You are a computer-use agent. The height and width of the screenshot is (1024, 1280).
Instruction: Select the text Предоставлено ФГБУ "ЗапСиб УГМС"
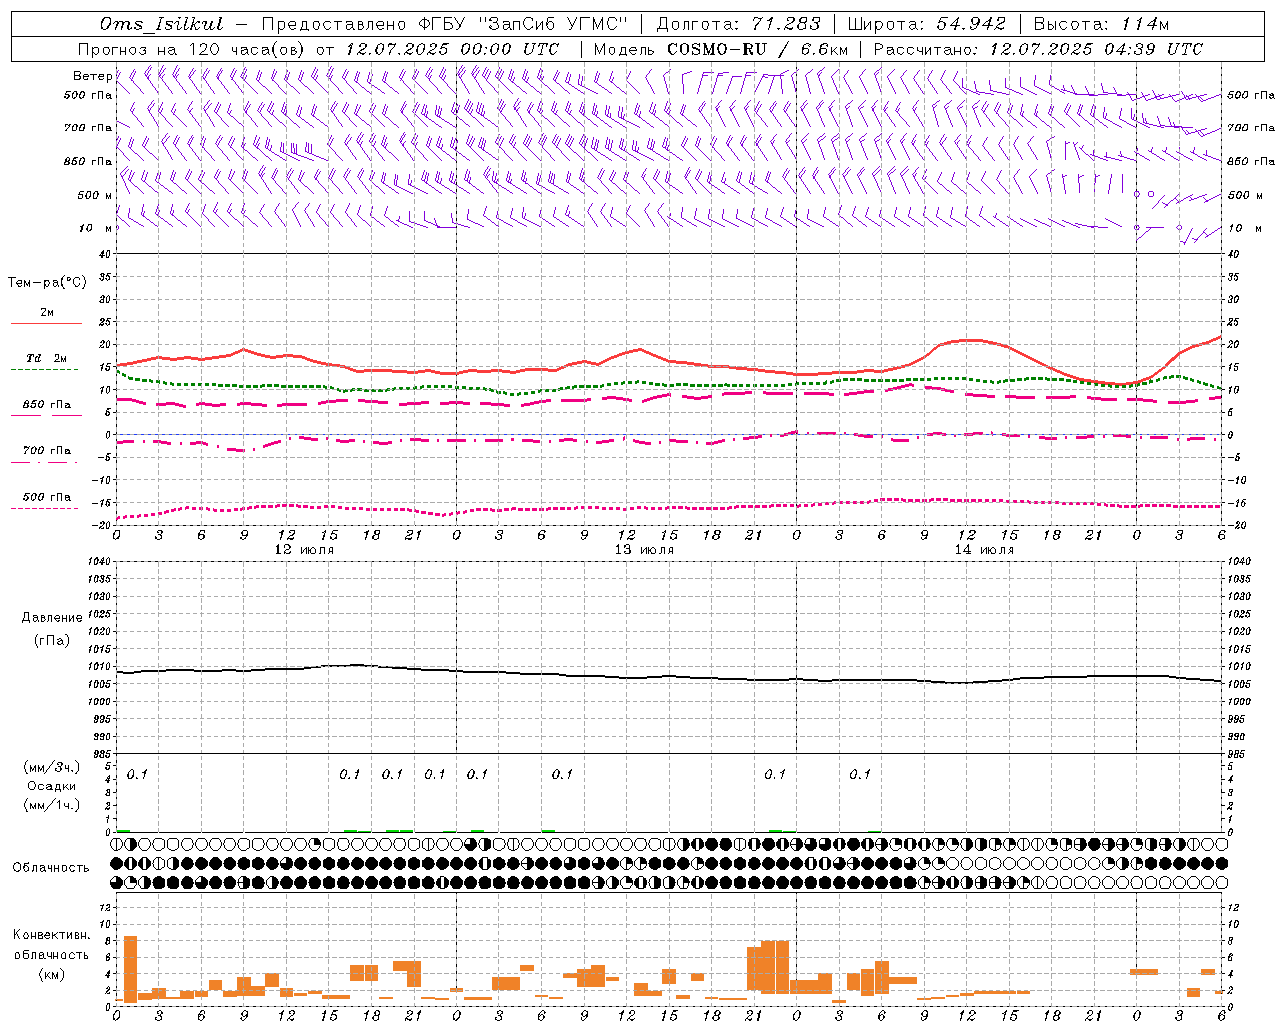444,24
